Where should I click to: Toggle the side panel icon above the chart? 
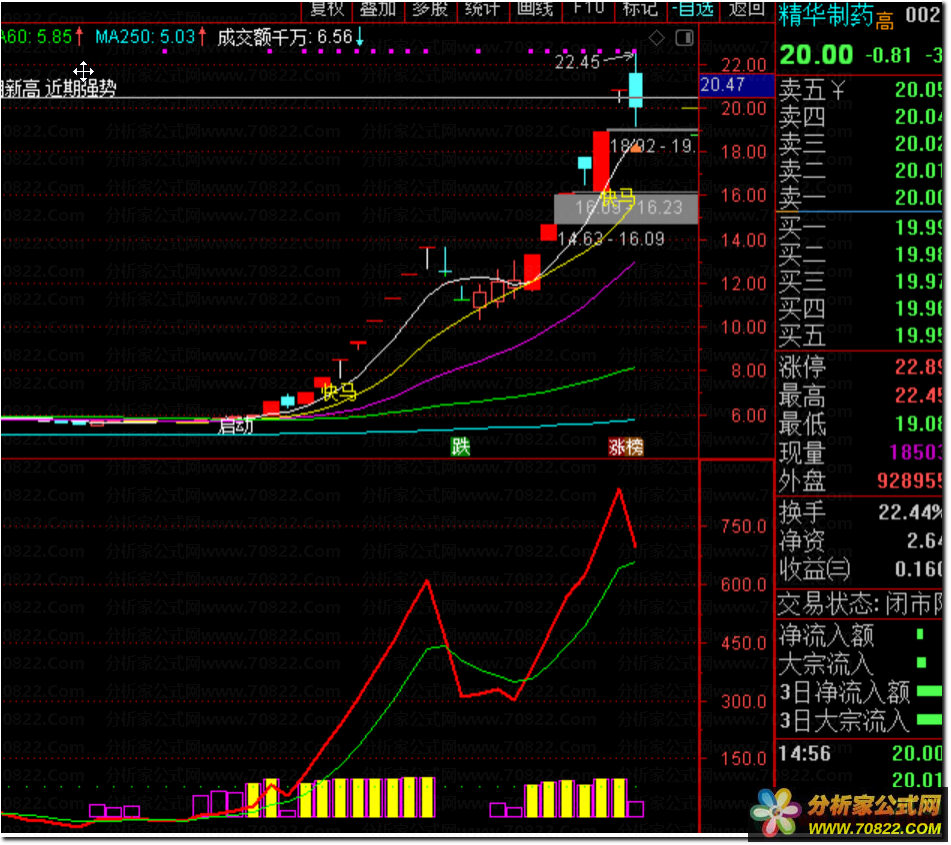[684, 38]
